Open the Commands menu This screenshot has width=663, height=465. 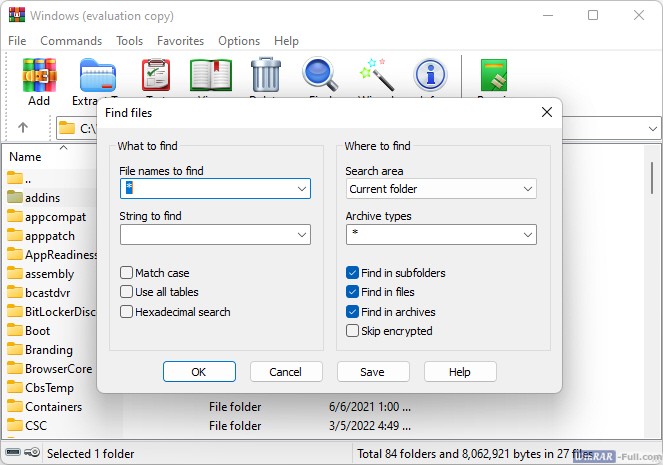71,41
